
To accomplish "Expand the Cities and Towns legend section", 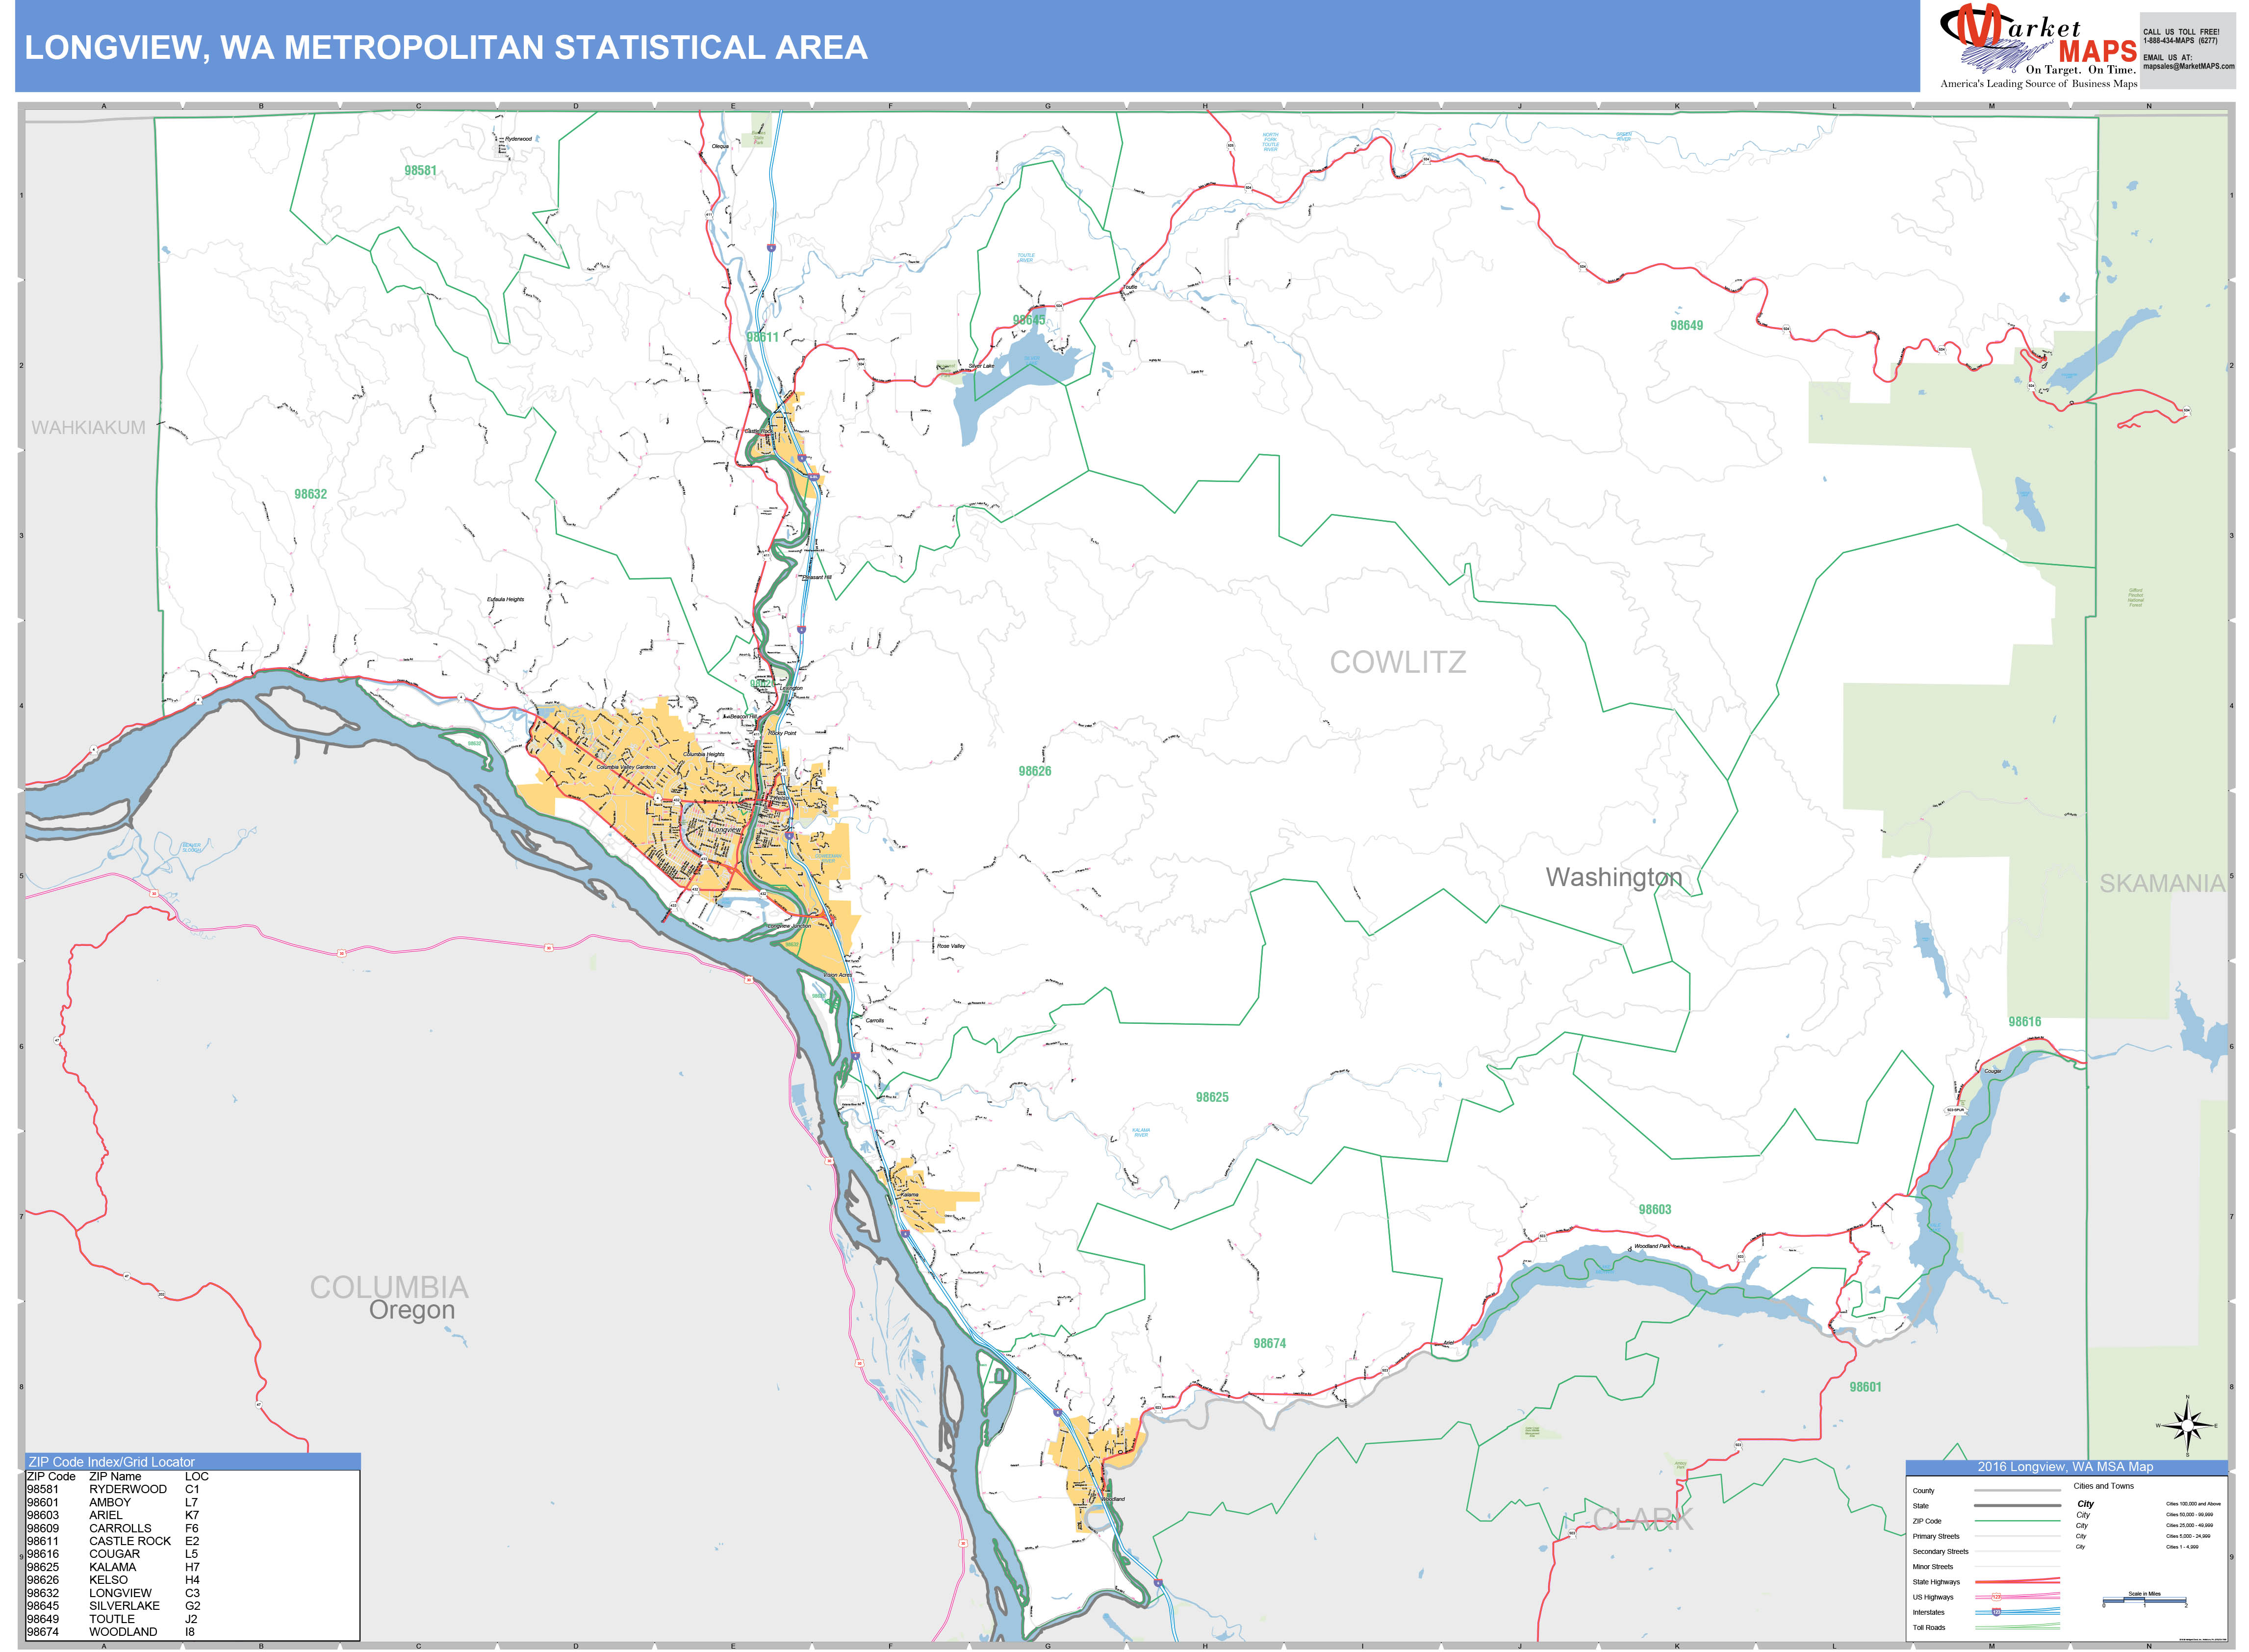I will click(2103, 1486).
